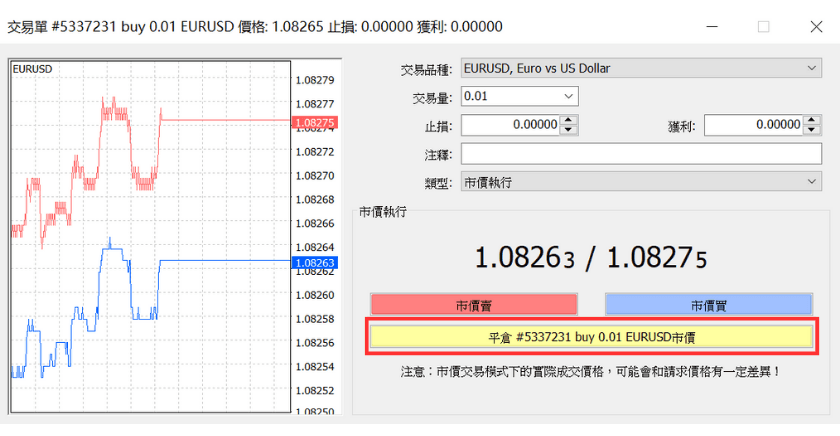
Task: Close the order dialog window
Action: click(x=816, y=26)
